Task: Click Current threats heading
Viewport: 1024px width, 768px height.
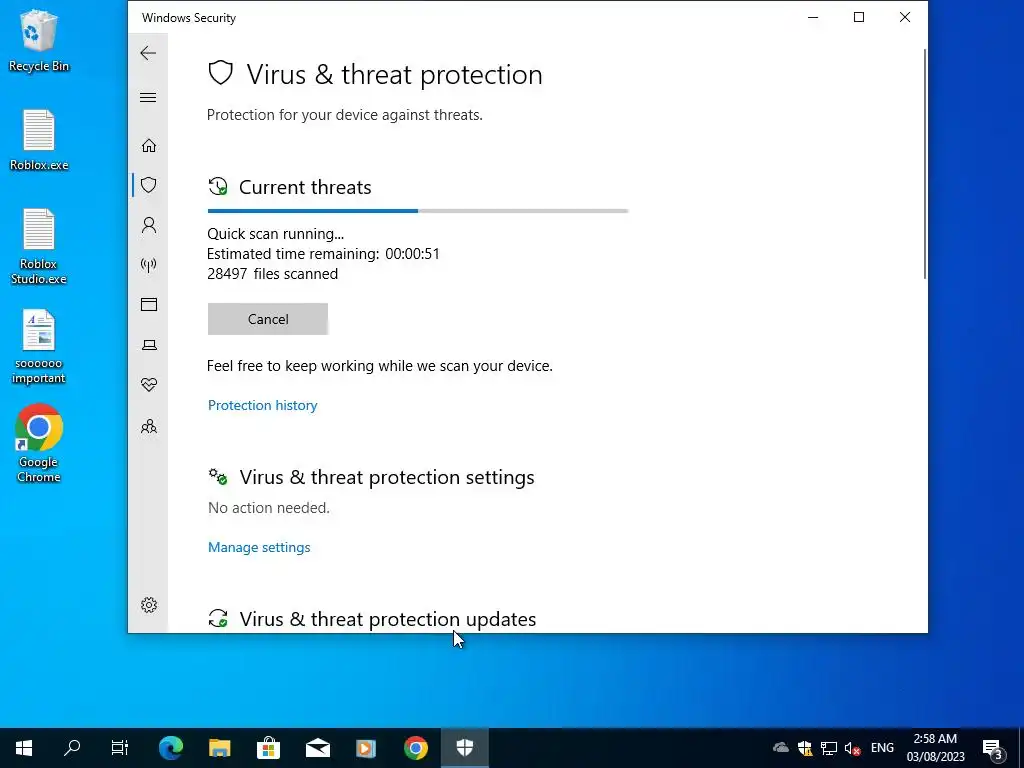Action: pyautogui.click(x=305, y=187)
